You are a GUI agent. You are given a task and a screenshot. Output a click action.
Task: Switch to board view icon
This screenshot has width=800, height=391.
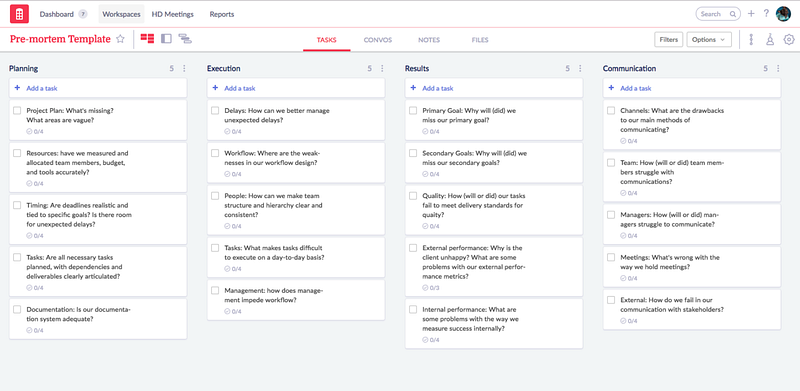pyautogui.click(x=147, y=39)
